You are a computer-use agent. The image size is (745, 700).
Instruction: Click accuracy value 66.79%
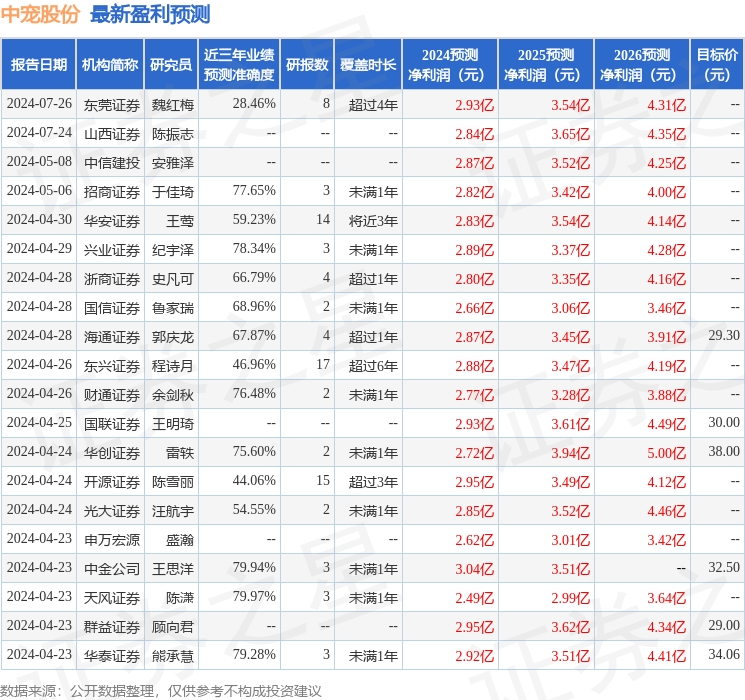tap(254, 278)
